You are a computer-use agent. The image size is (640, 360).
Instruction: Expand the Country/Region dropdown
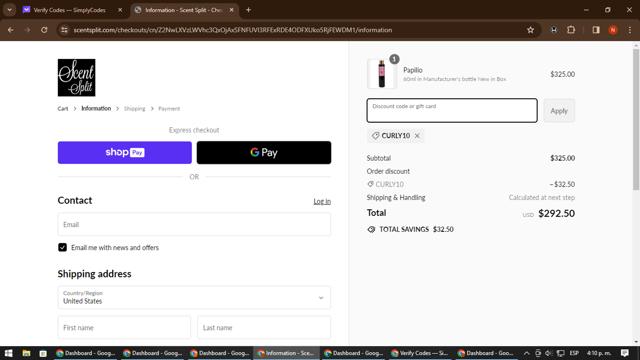(194, 298)
